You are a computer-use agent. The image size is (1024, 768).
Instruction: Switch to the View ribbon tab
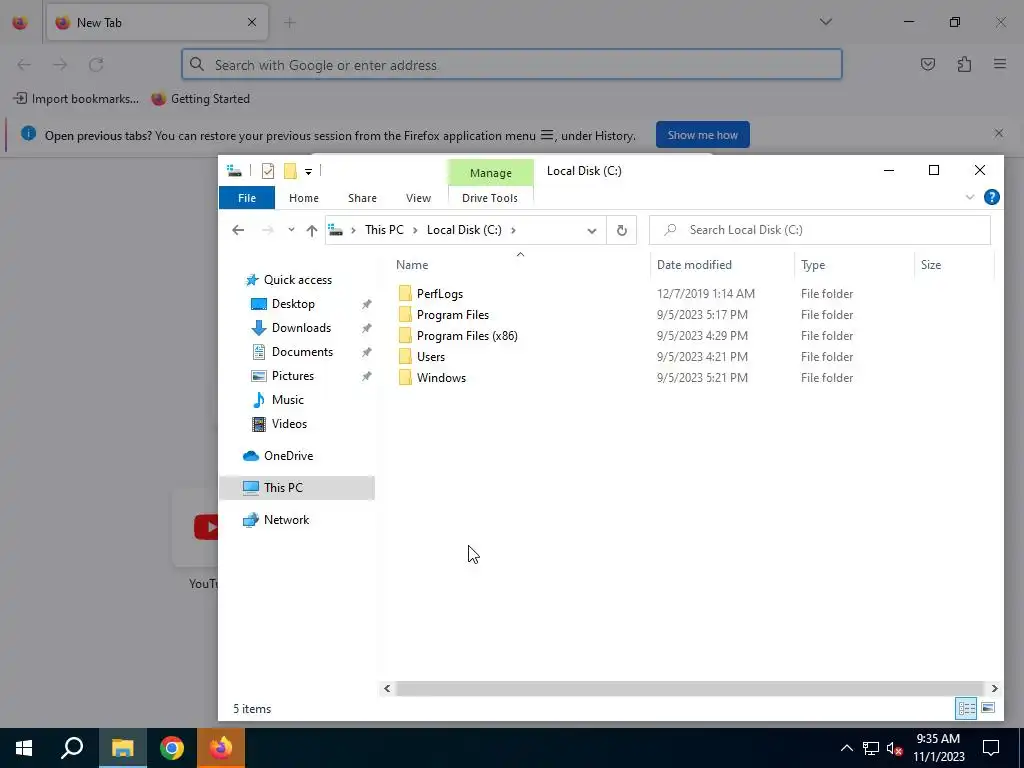coord(418,198)
